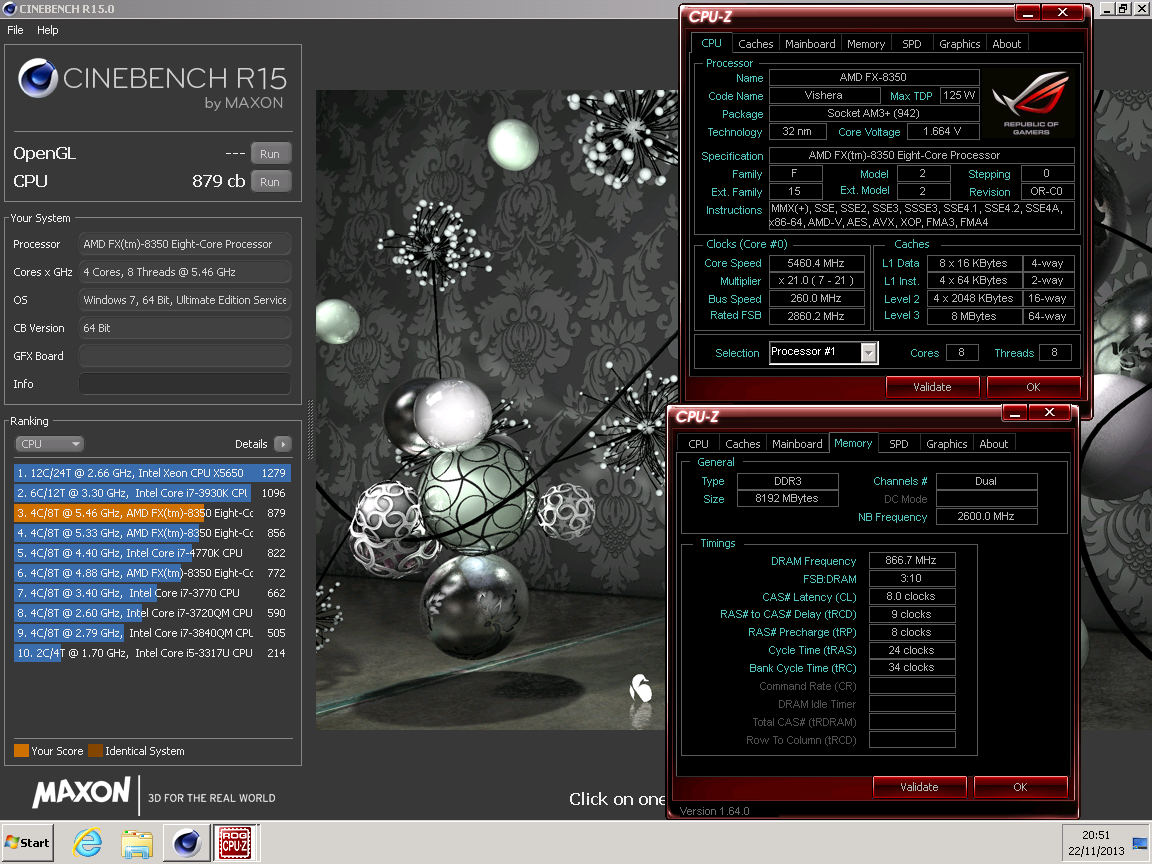This screenshot has height=864, width=1152.
Task: Click the GFX Board field in Your System
Action: (184, 356)
